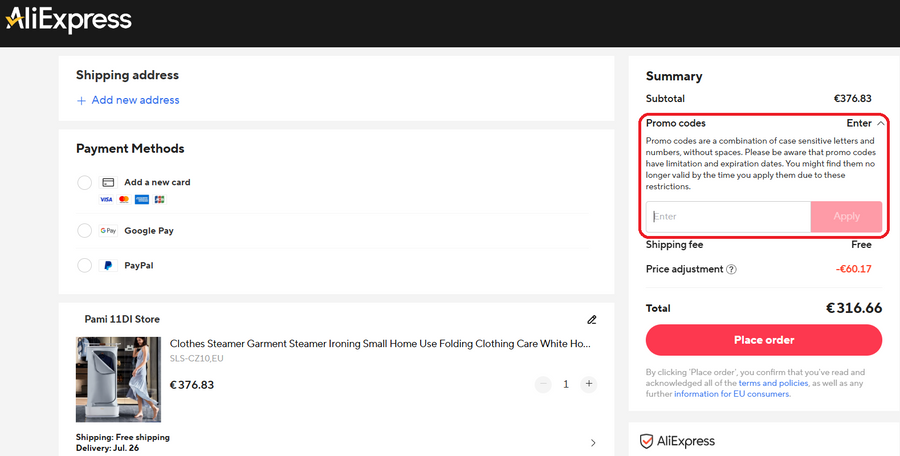Click the AliExpress logo in header
Image resolution: width=900 pixels, height=456 pixels.
point(68,19)
